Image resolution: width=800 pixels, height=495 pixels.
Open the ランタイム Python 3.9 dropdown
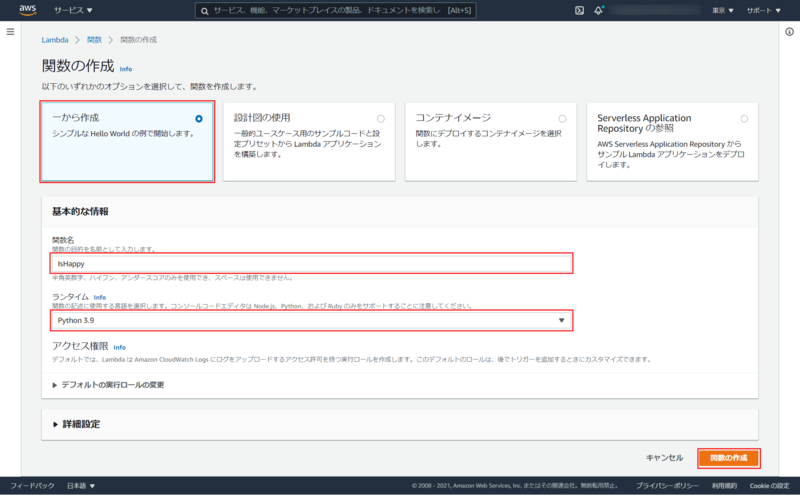click(312, 320)
